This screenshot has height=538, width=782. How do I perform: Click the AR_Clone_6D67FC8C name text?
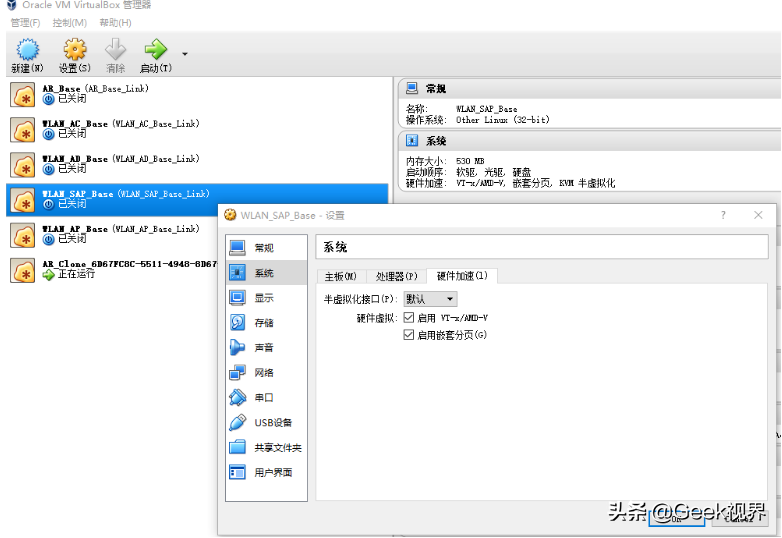130,264
